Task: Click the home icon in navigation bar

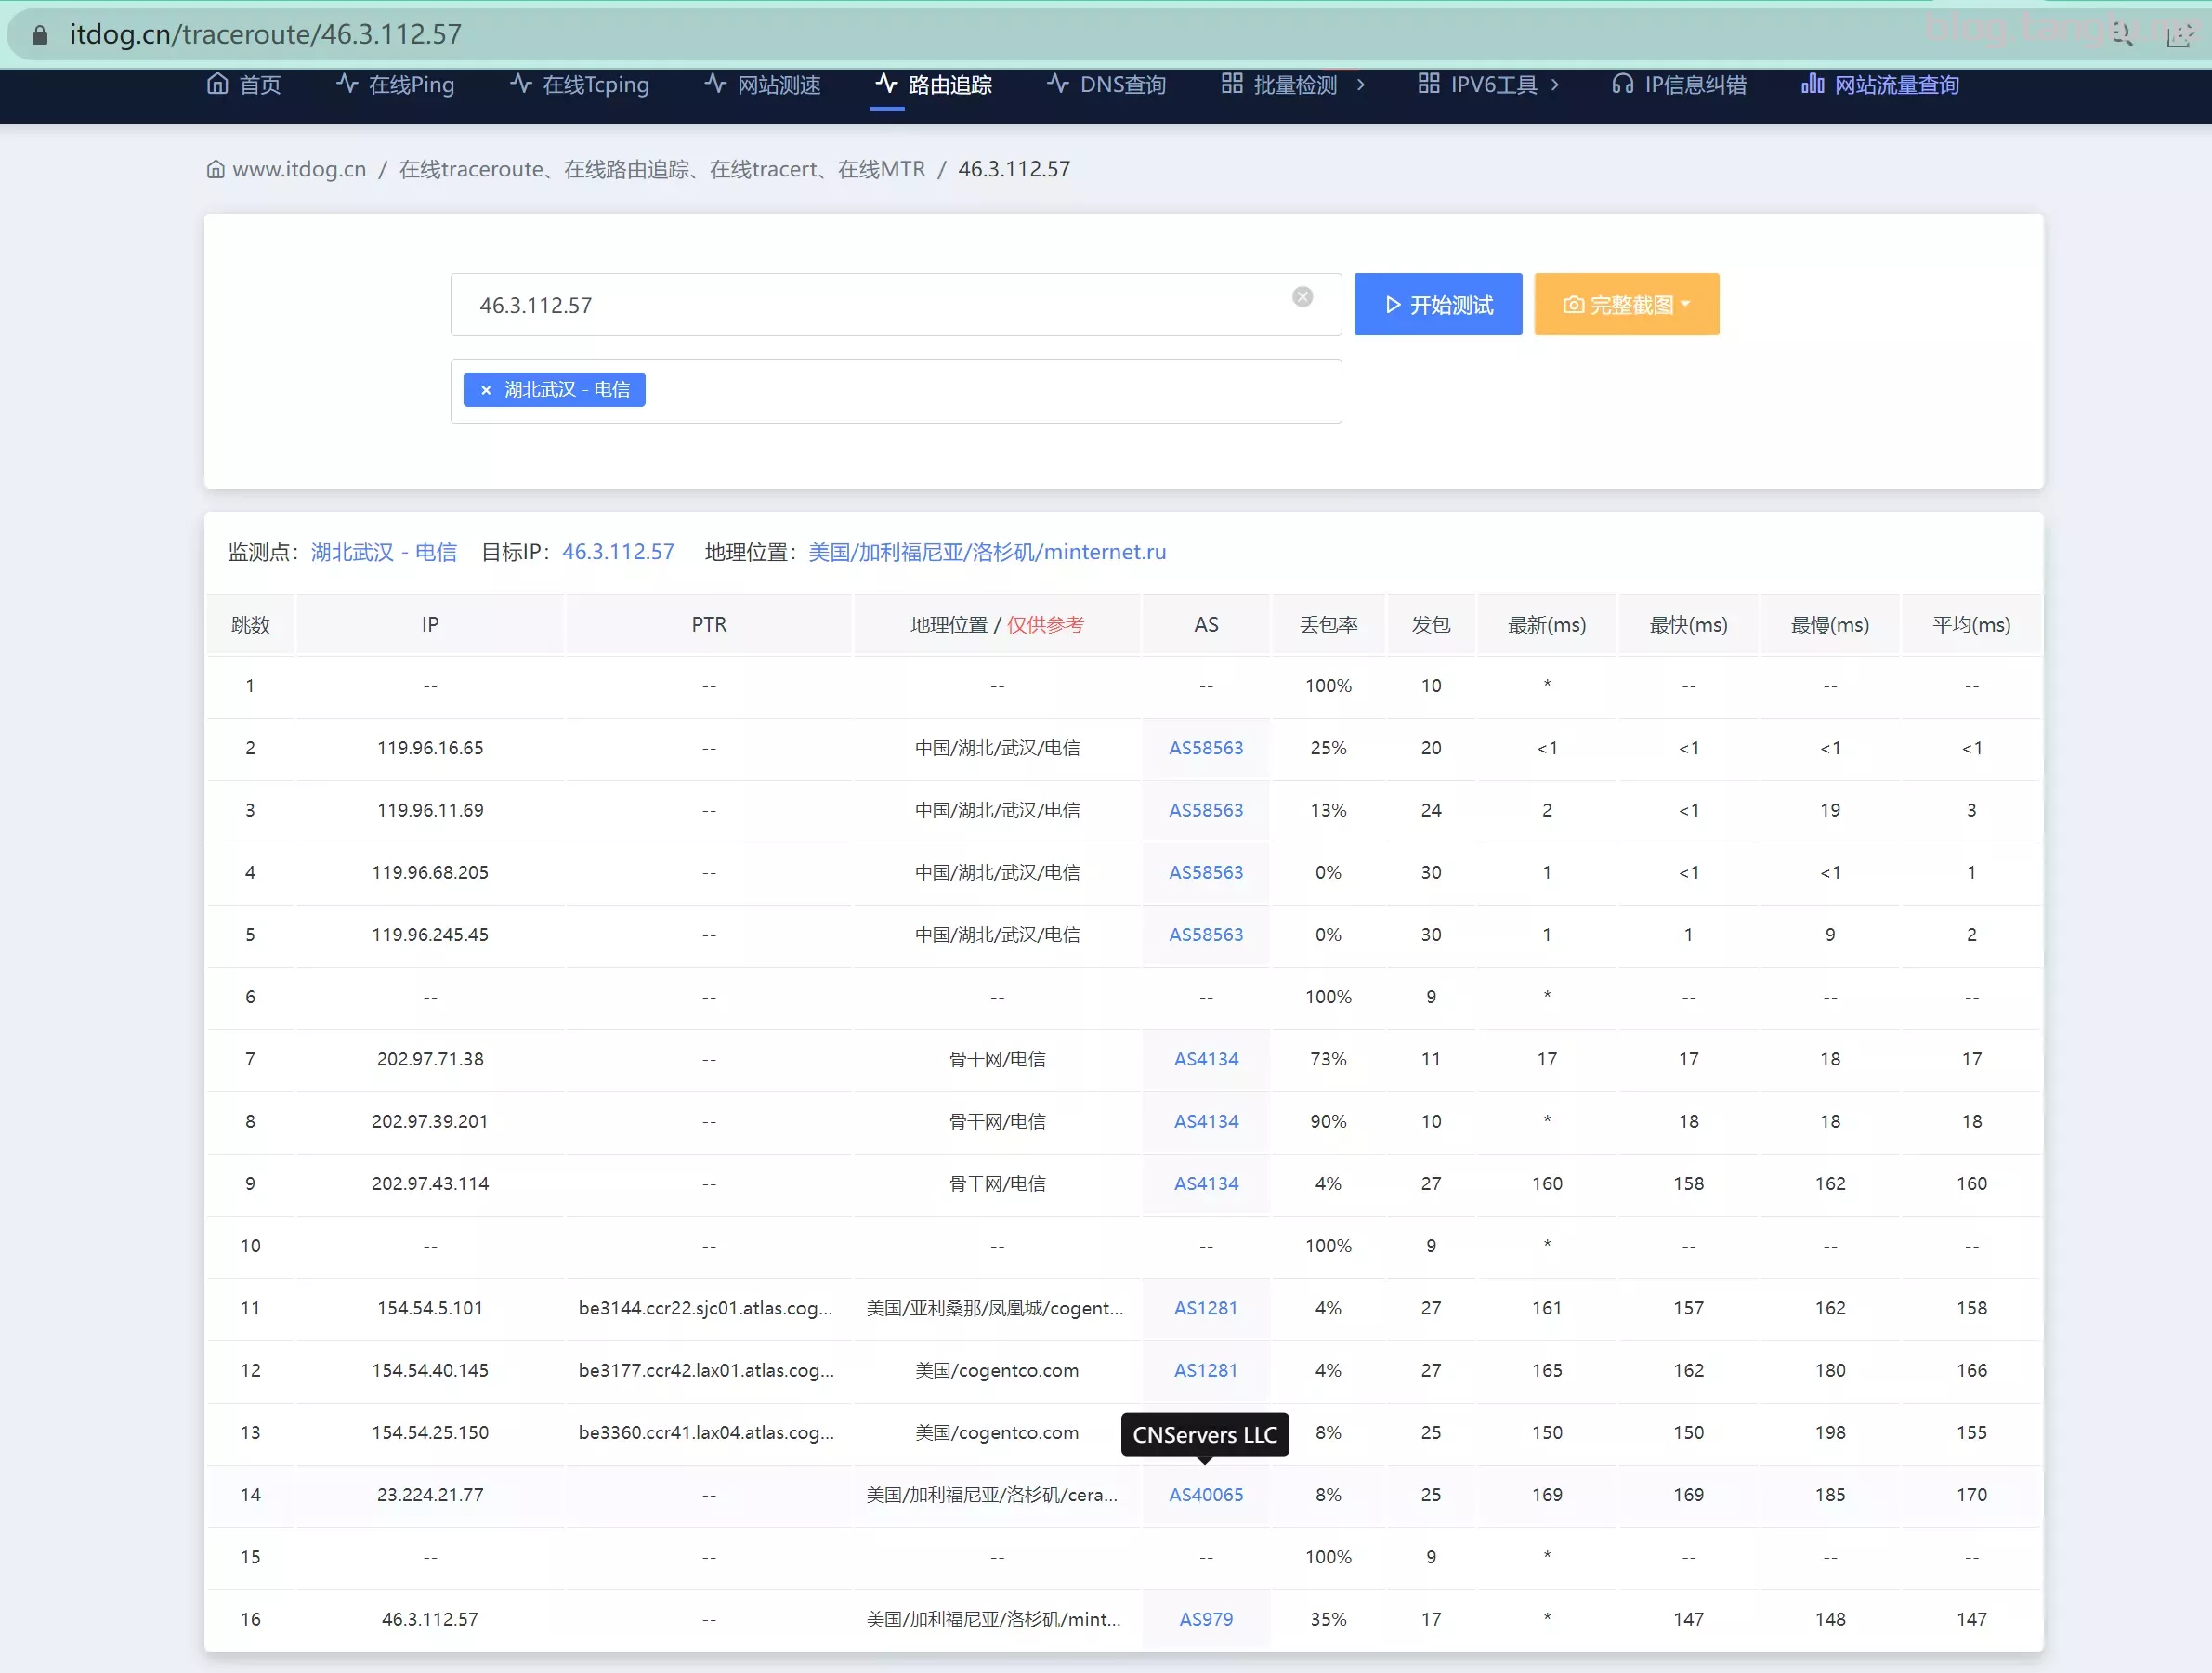Action: click(x=217, y=84)
